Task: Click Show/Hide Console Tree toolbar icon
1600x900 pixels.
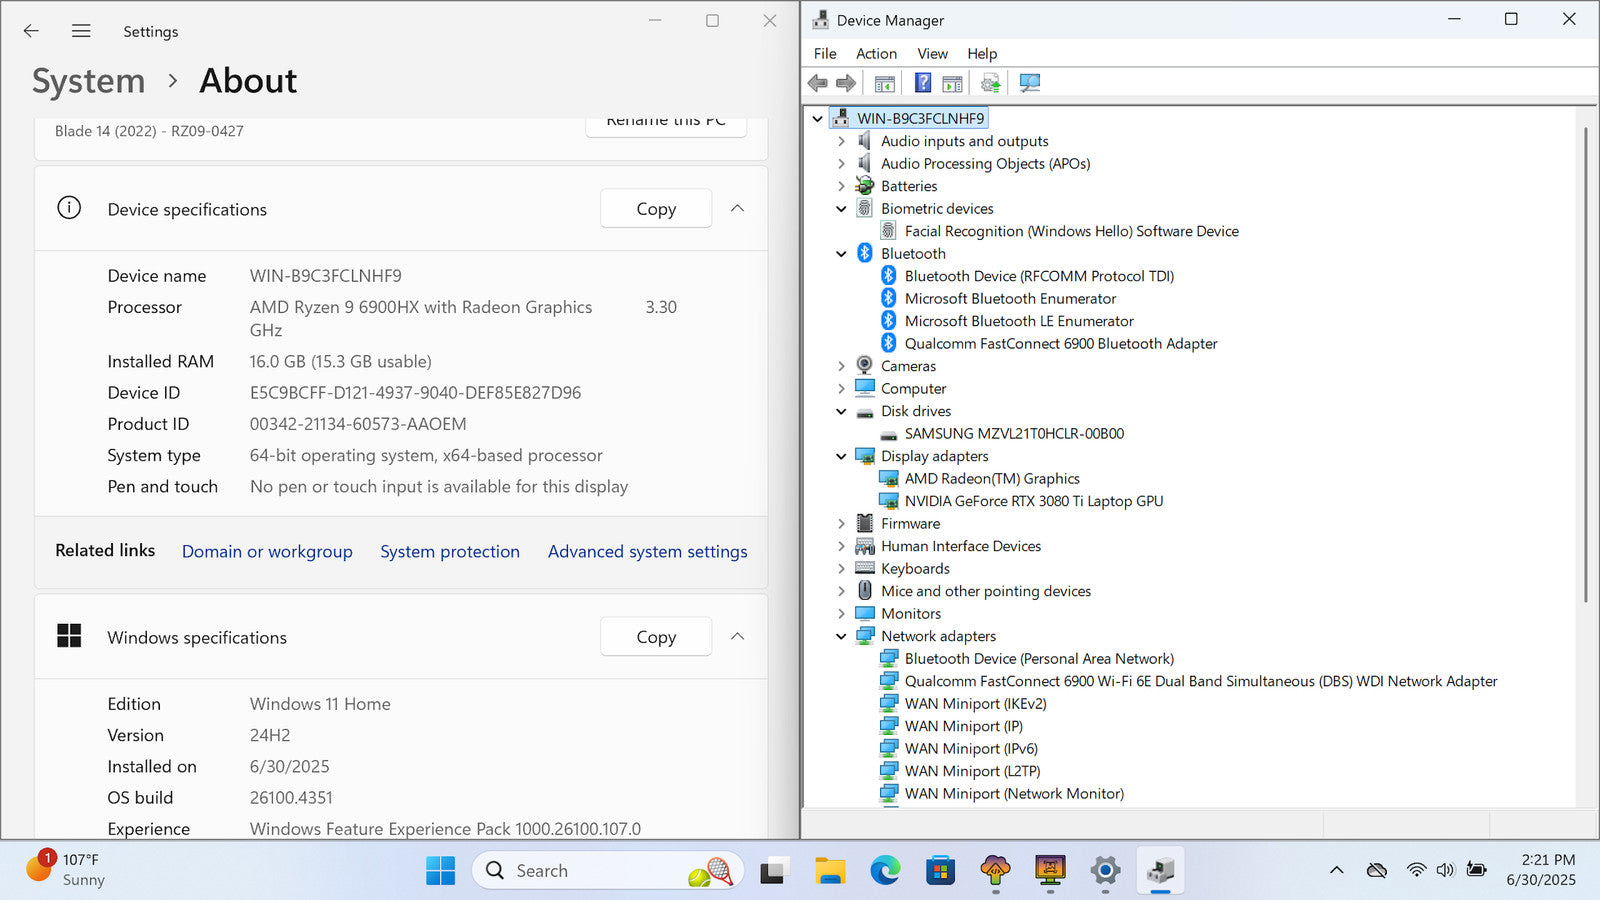Action: (x=884, y=83)
